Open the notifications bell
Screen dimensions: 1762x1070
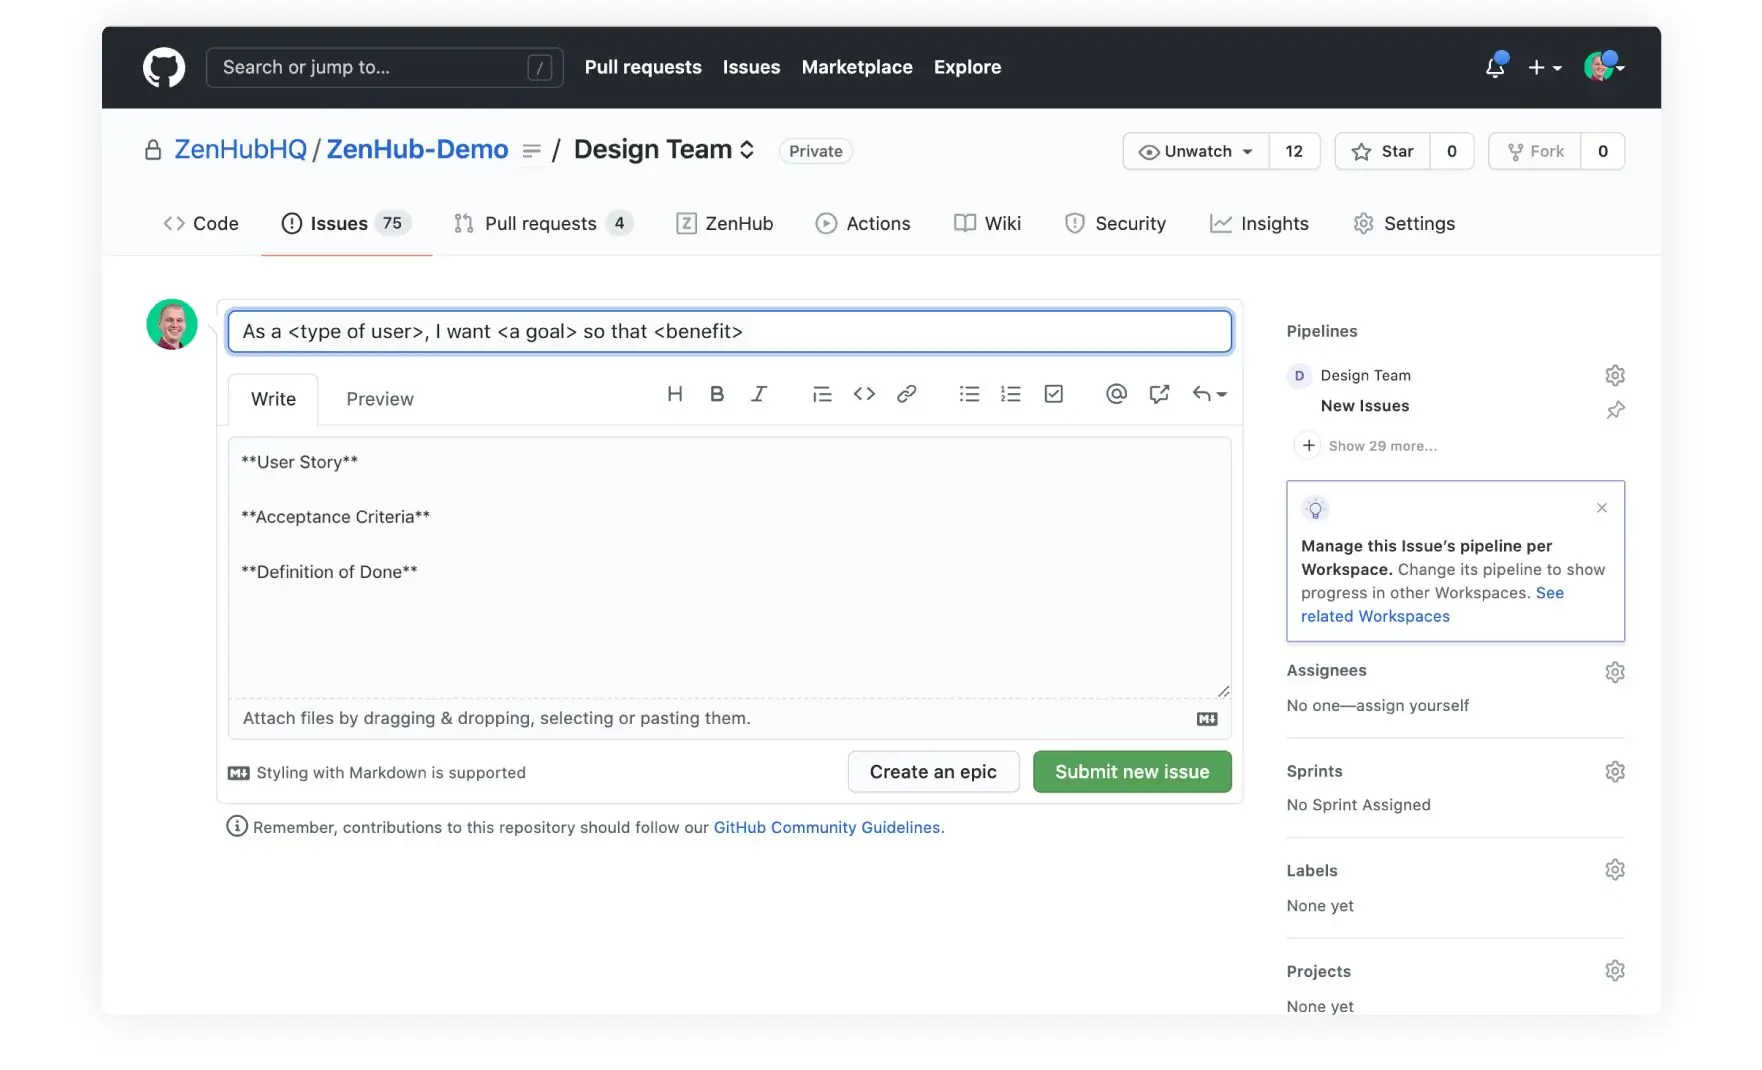[1495, 67]
